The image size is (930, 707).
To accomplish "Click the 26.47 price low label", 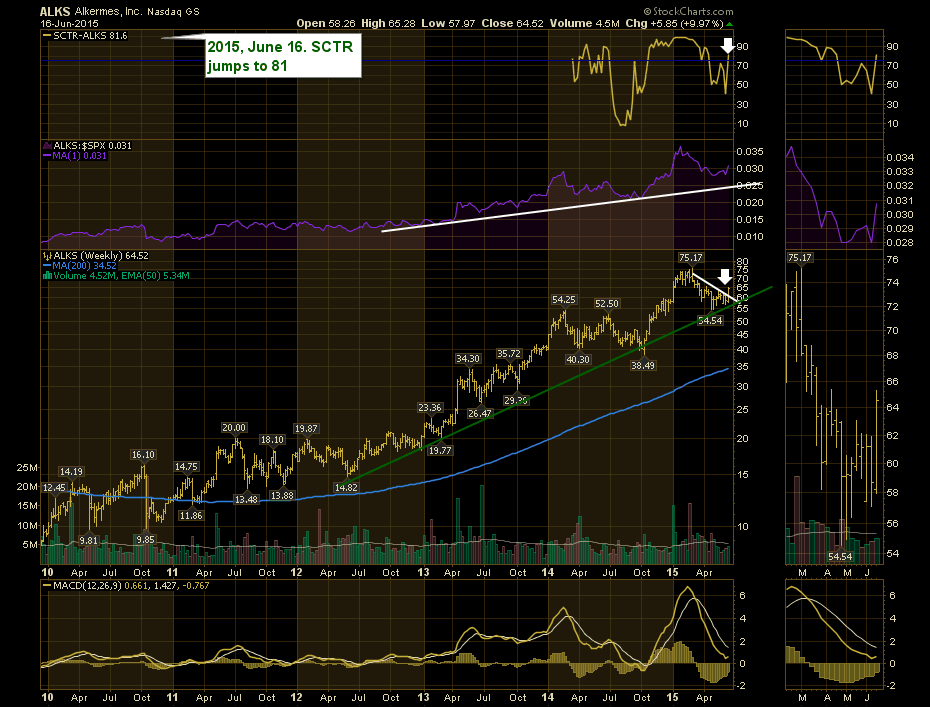I will click(x=479, y=413).
